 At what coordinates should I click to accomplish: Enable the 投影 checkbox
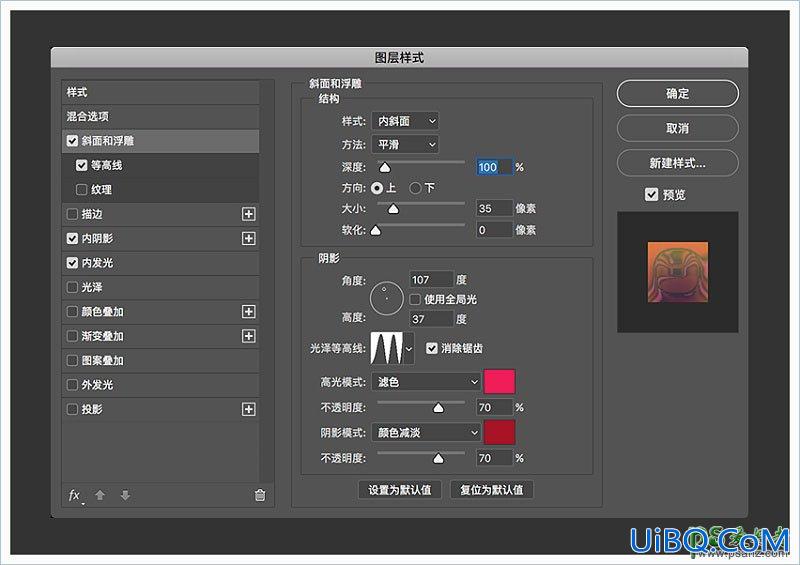[72, 409]
